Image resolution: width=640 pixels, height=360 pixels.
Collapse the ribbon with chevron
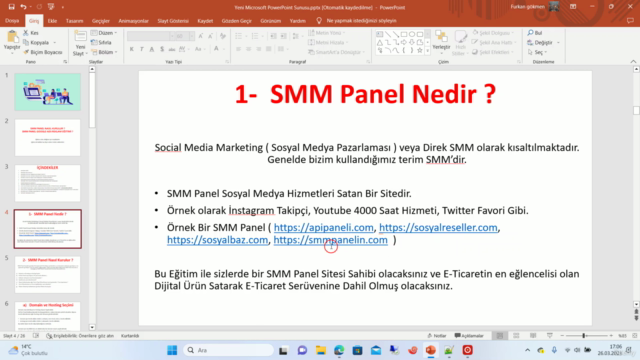[x=633, y=62]
